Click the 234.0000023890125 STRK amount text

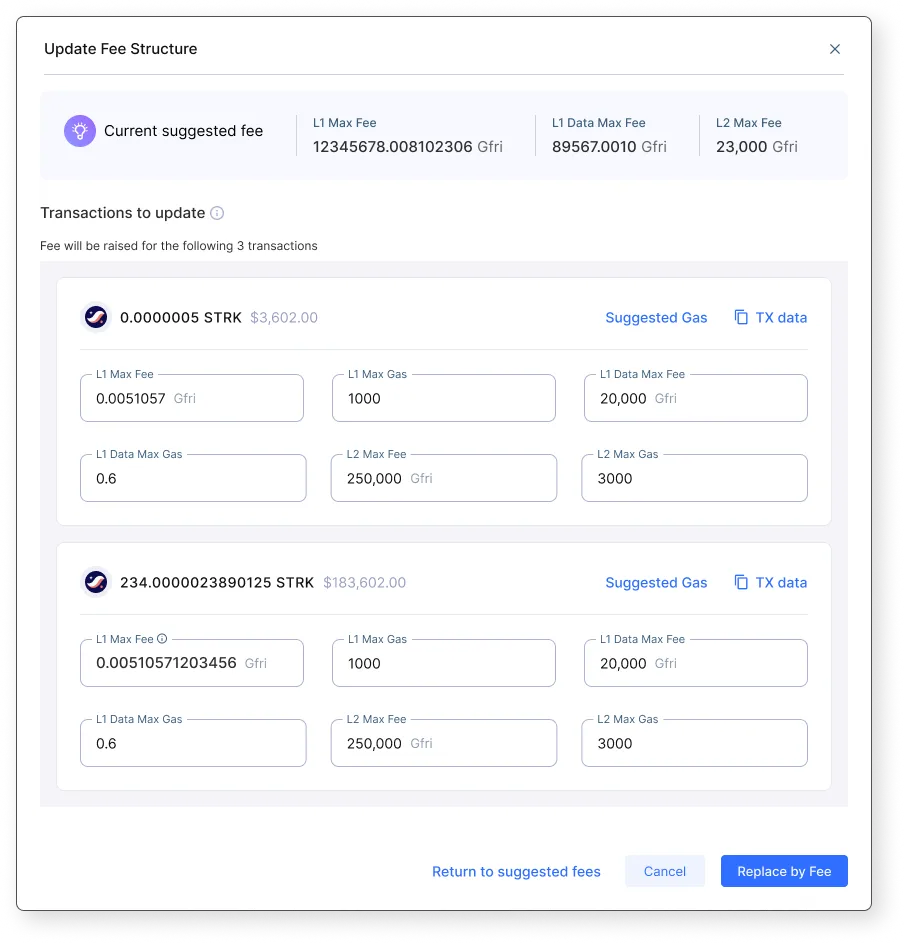click(x=217, y=582)
